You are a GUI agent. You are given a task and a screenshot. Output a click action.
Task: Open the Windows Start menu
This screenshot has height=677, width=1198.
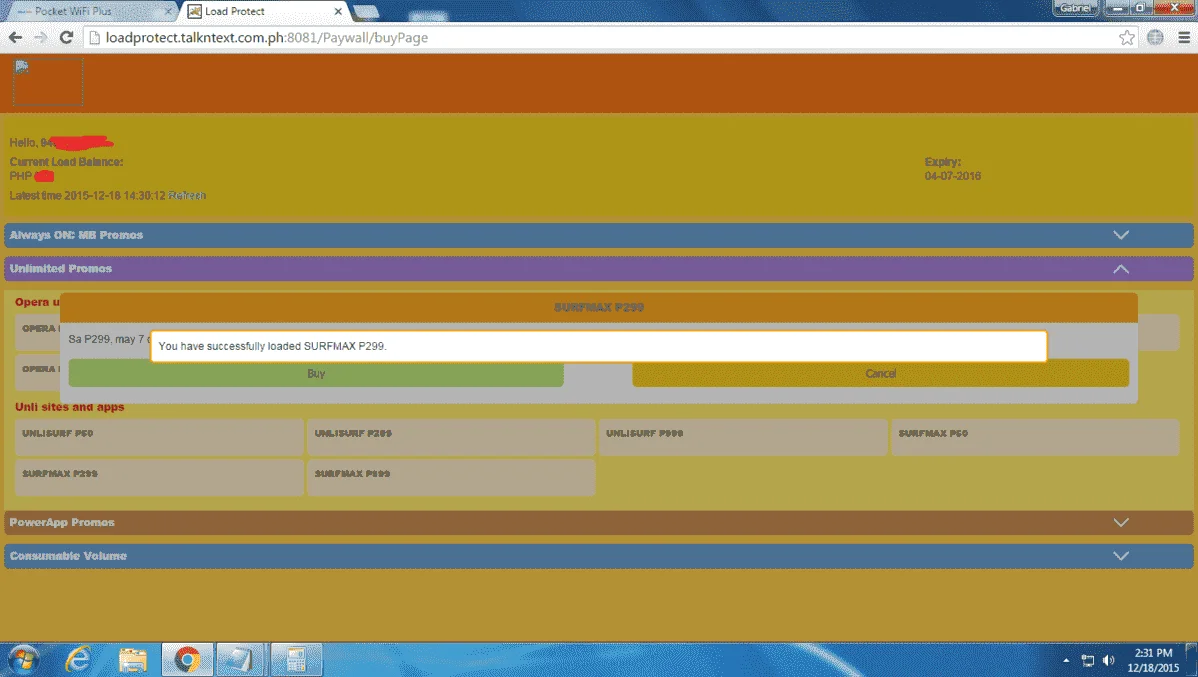pos(23,659)
